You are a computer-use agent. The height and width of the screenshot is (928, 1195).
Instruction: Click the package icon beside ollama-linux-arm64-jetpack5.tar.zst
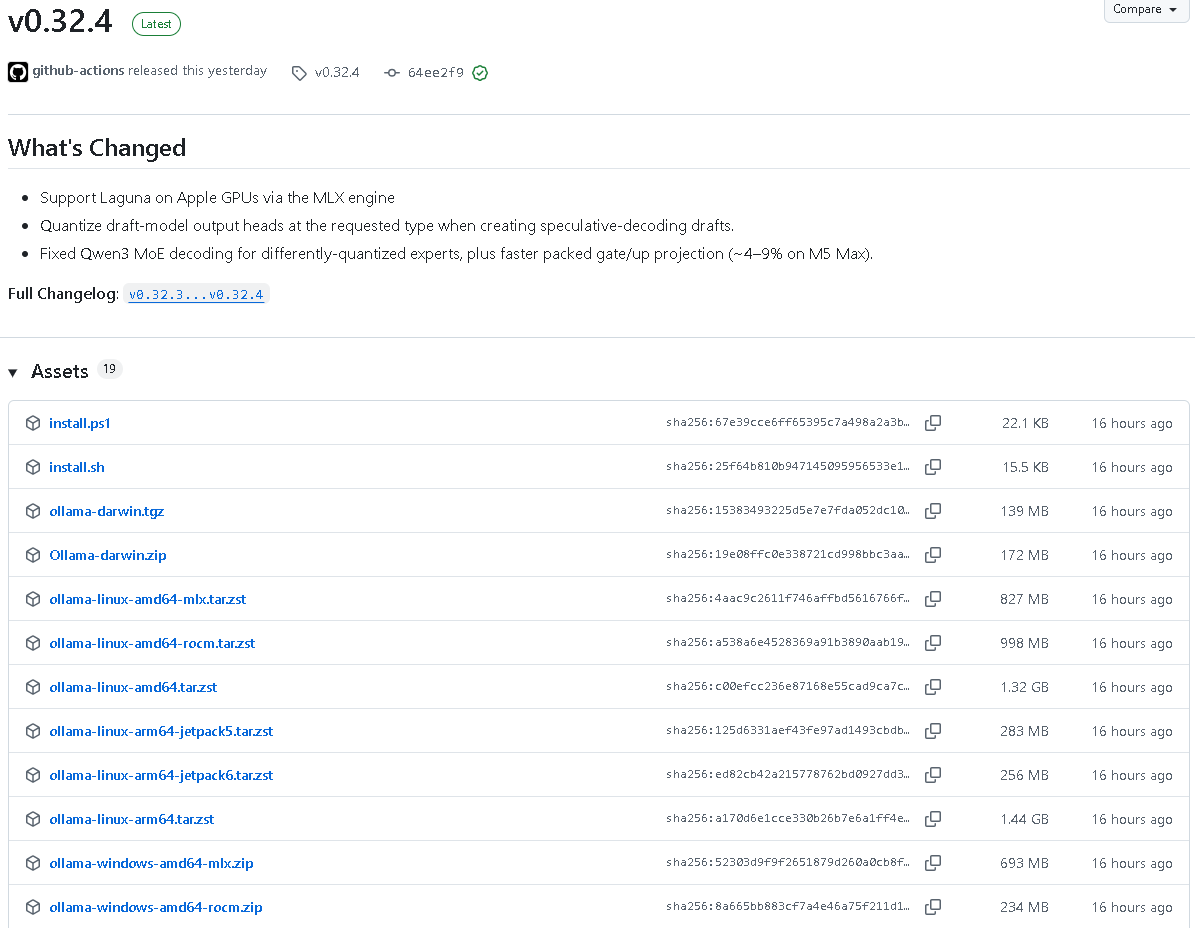coord(33,731)
